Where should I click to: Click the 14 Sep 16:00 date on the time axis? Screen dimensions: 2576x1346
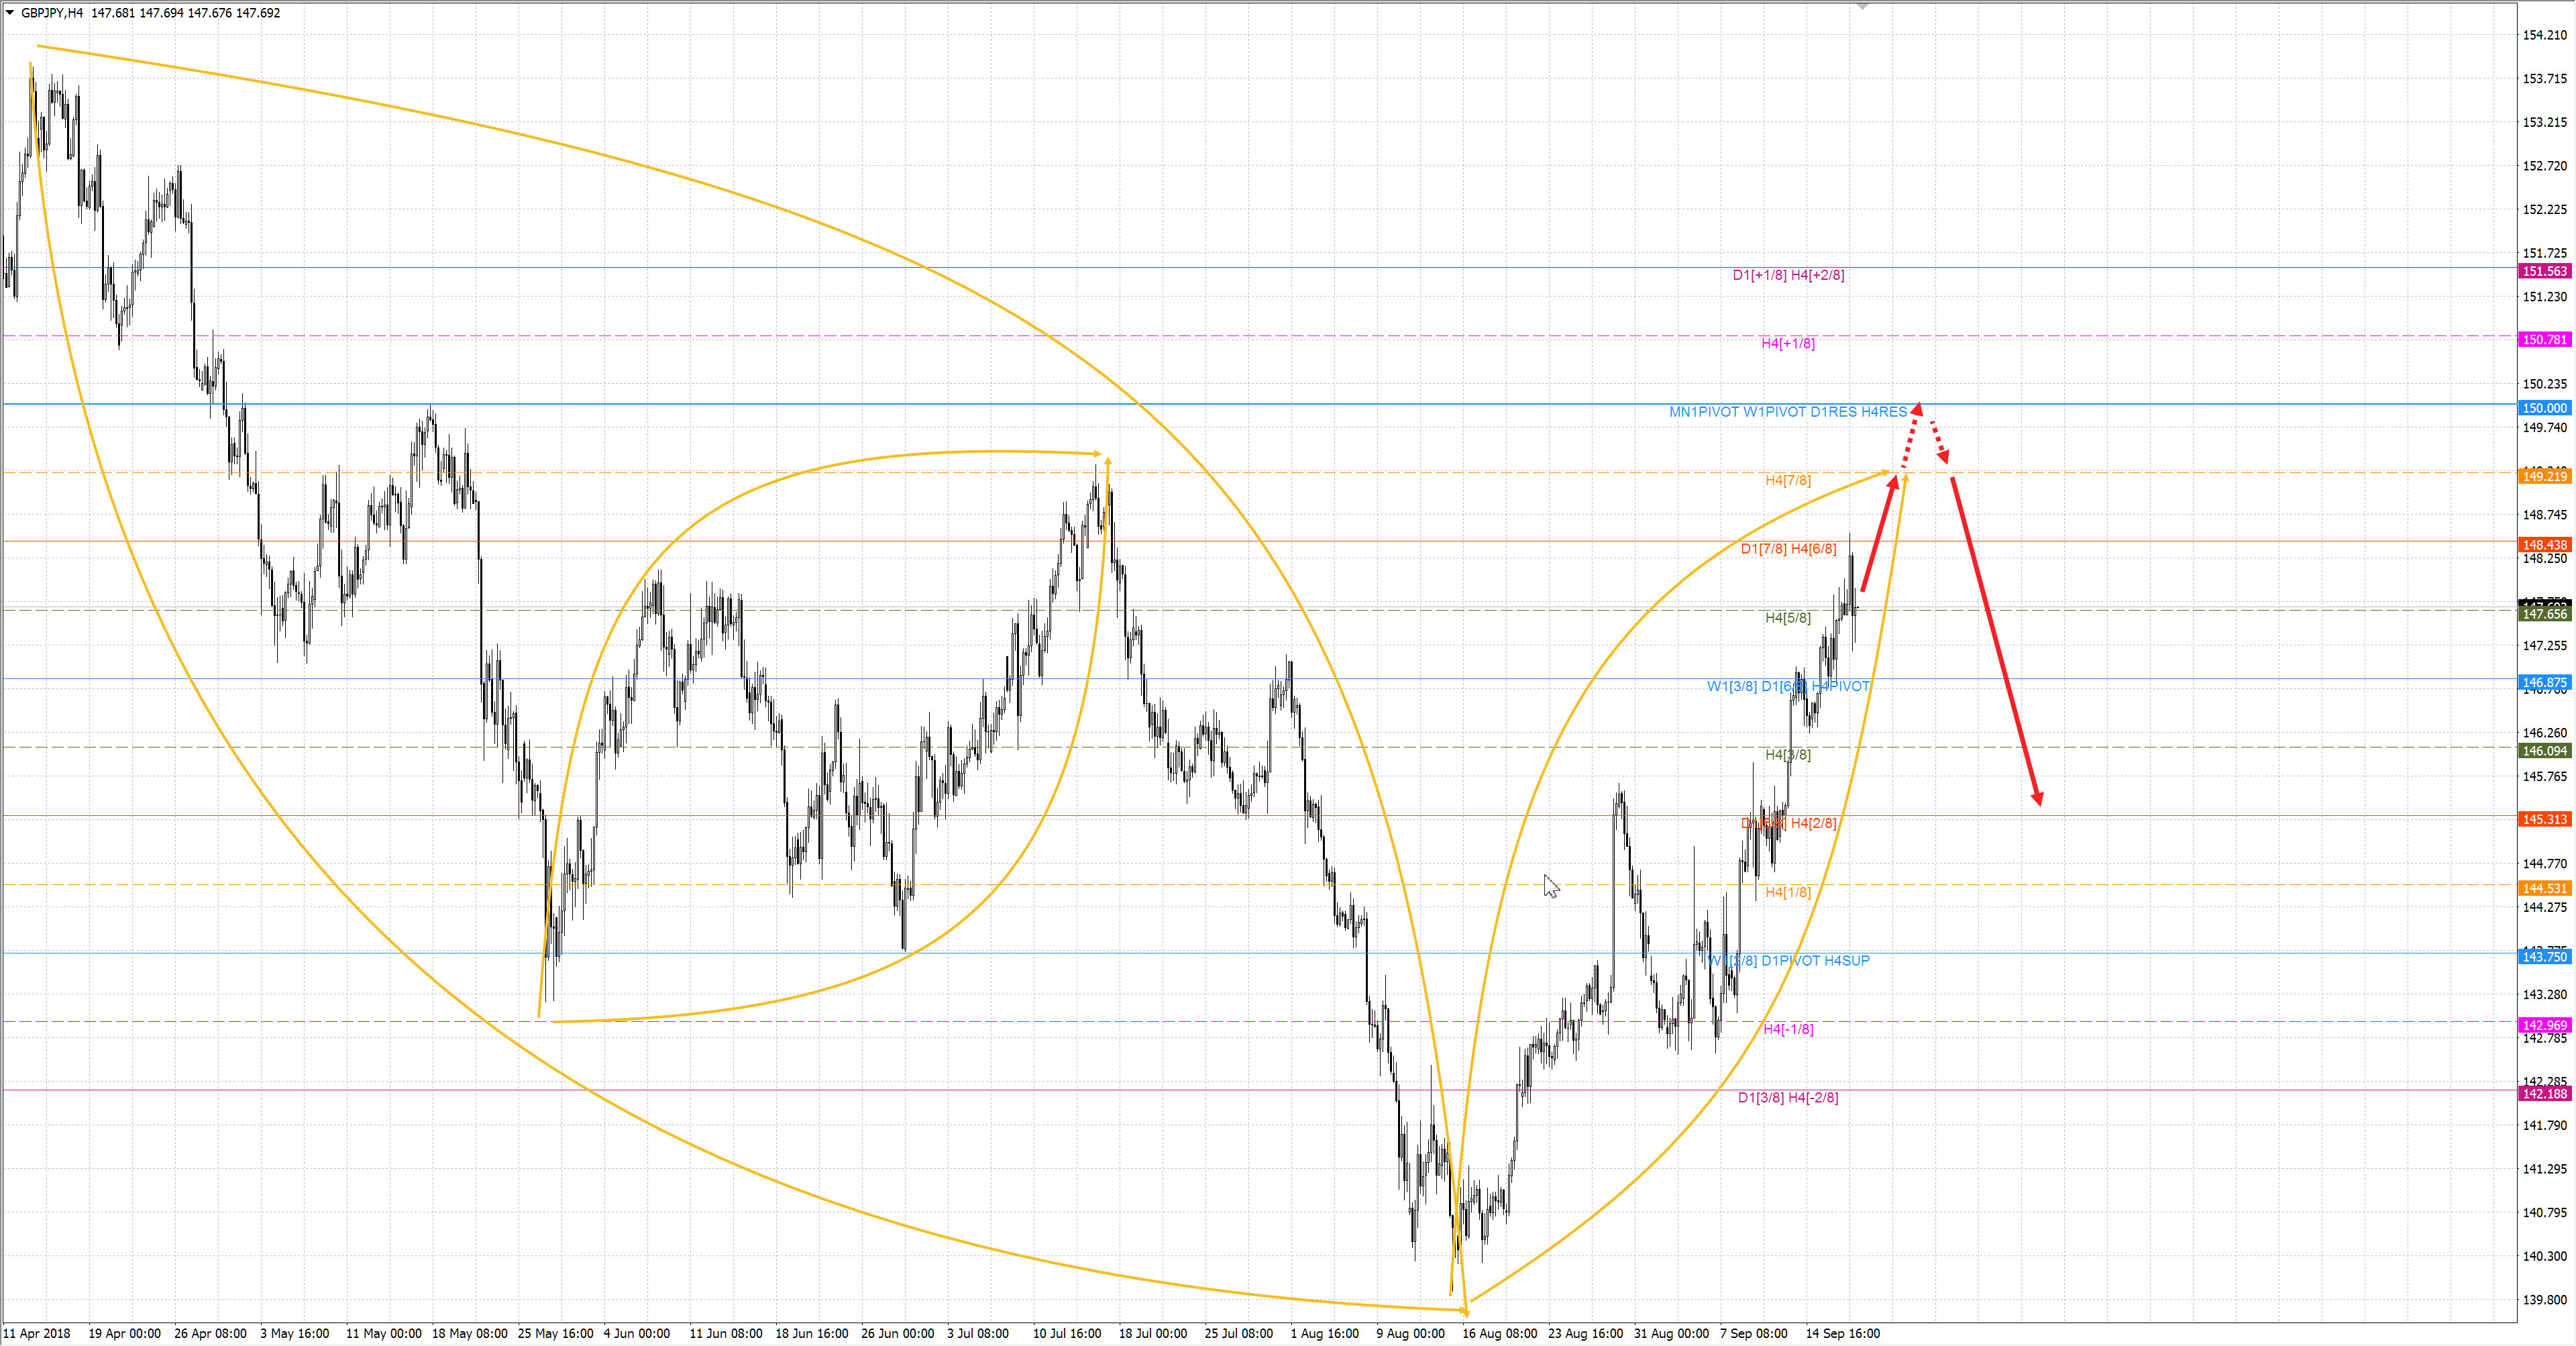1842,1334
